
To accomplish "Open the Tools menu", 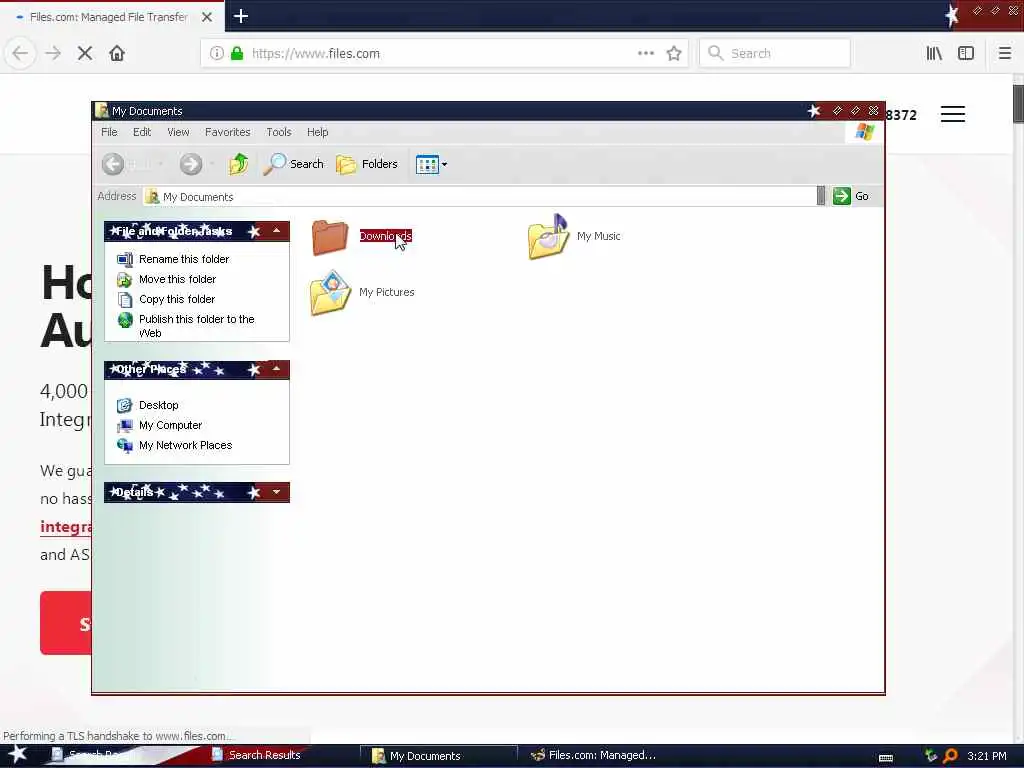I will (x=279, y=132).
